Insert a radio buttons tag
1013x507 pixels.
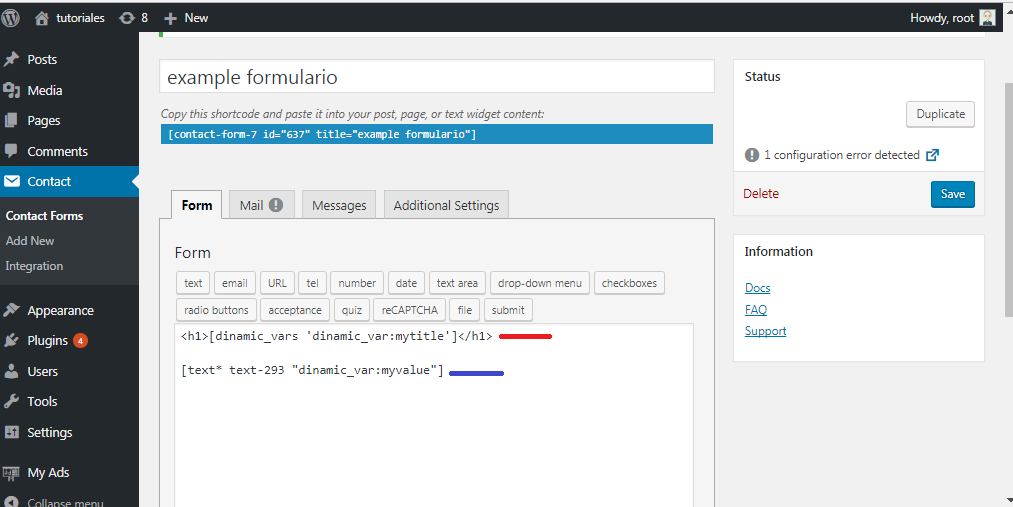pos(216,310)
